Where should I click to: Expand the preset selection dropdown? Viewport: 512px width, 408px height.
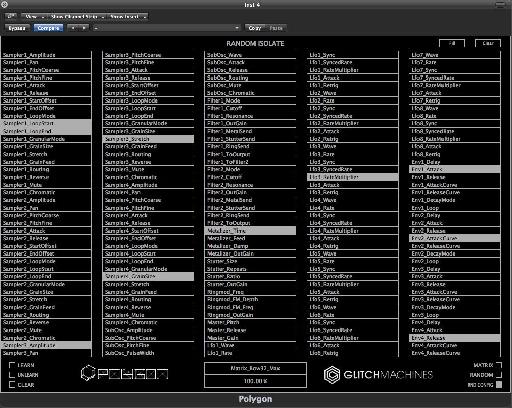[166, 28]
